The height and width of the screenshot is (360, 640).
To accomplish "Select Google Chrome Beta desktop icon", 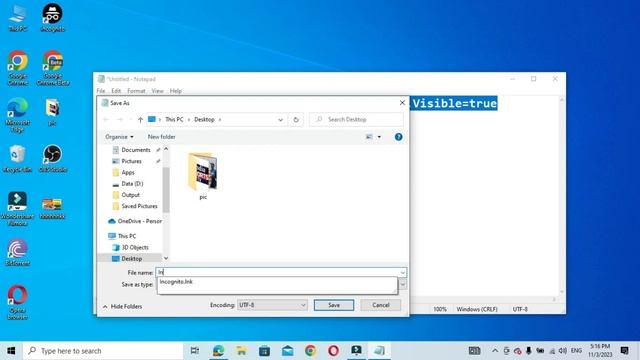I will pos(53,68).
